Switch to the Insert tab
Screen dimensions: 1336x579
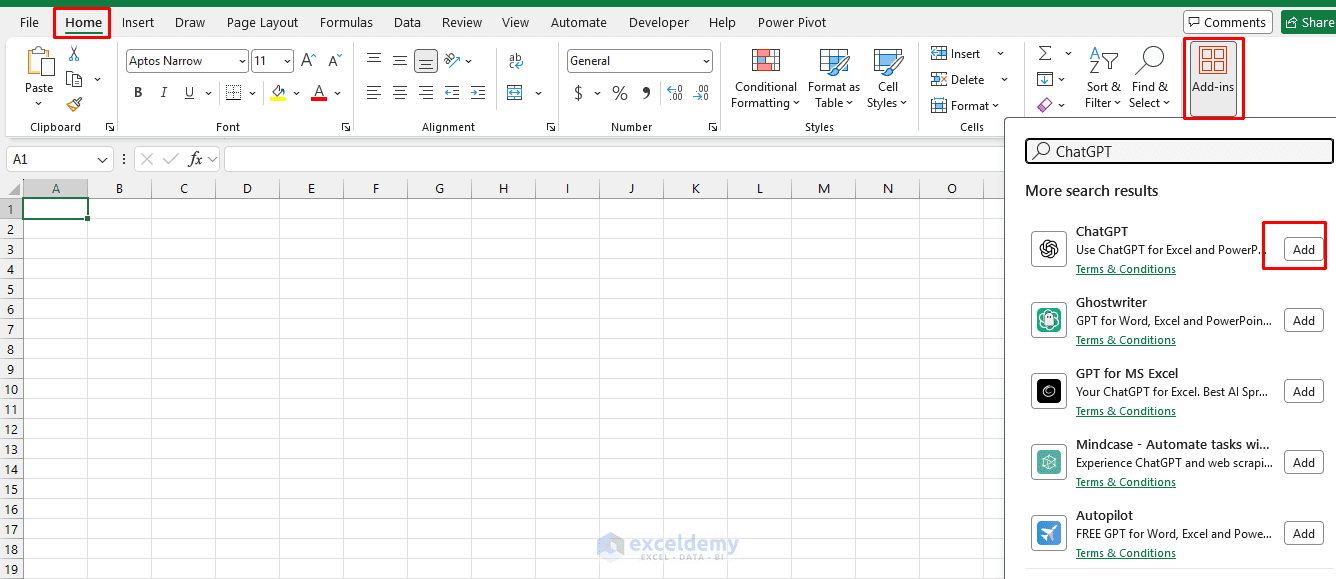coord(138,22)
